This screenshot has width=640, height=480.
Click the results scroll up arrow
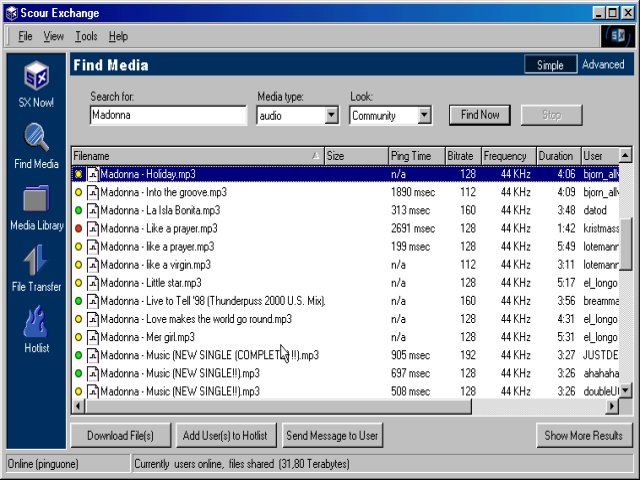(625, 155)
